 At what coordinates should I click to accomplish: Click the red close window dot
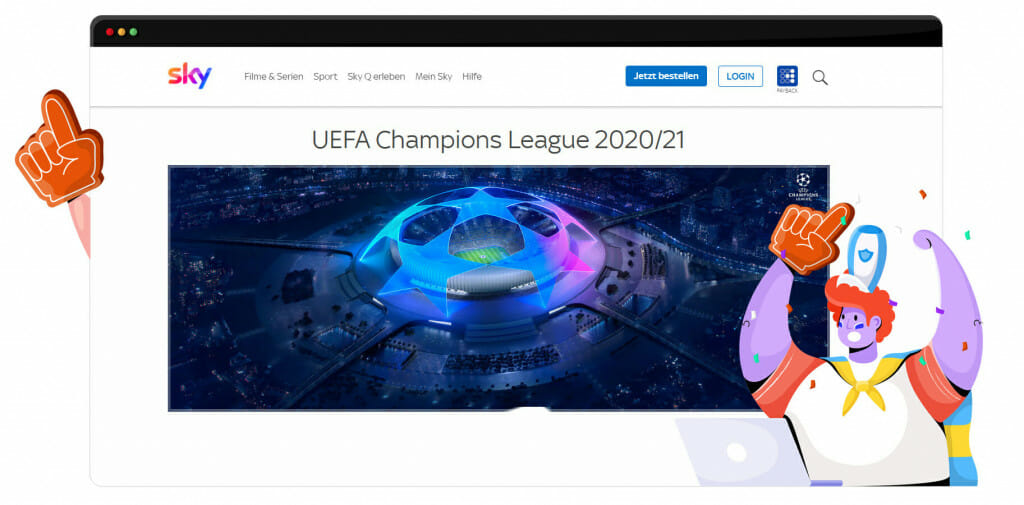(110, 31)
